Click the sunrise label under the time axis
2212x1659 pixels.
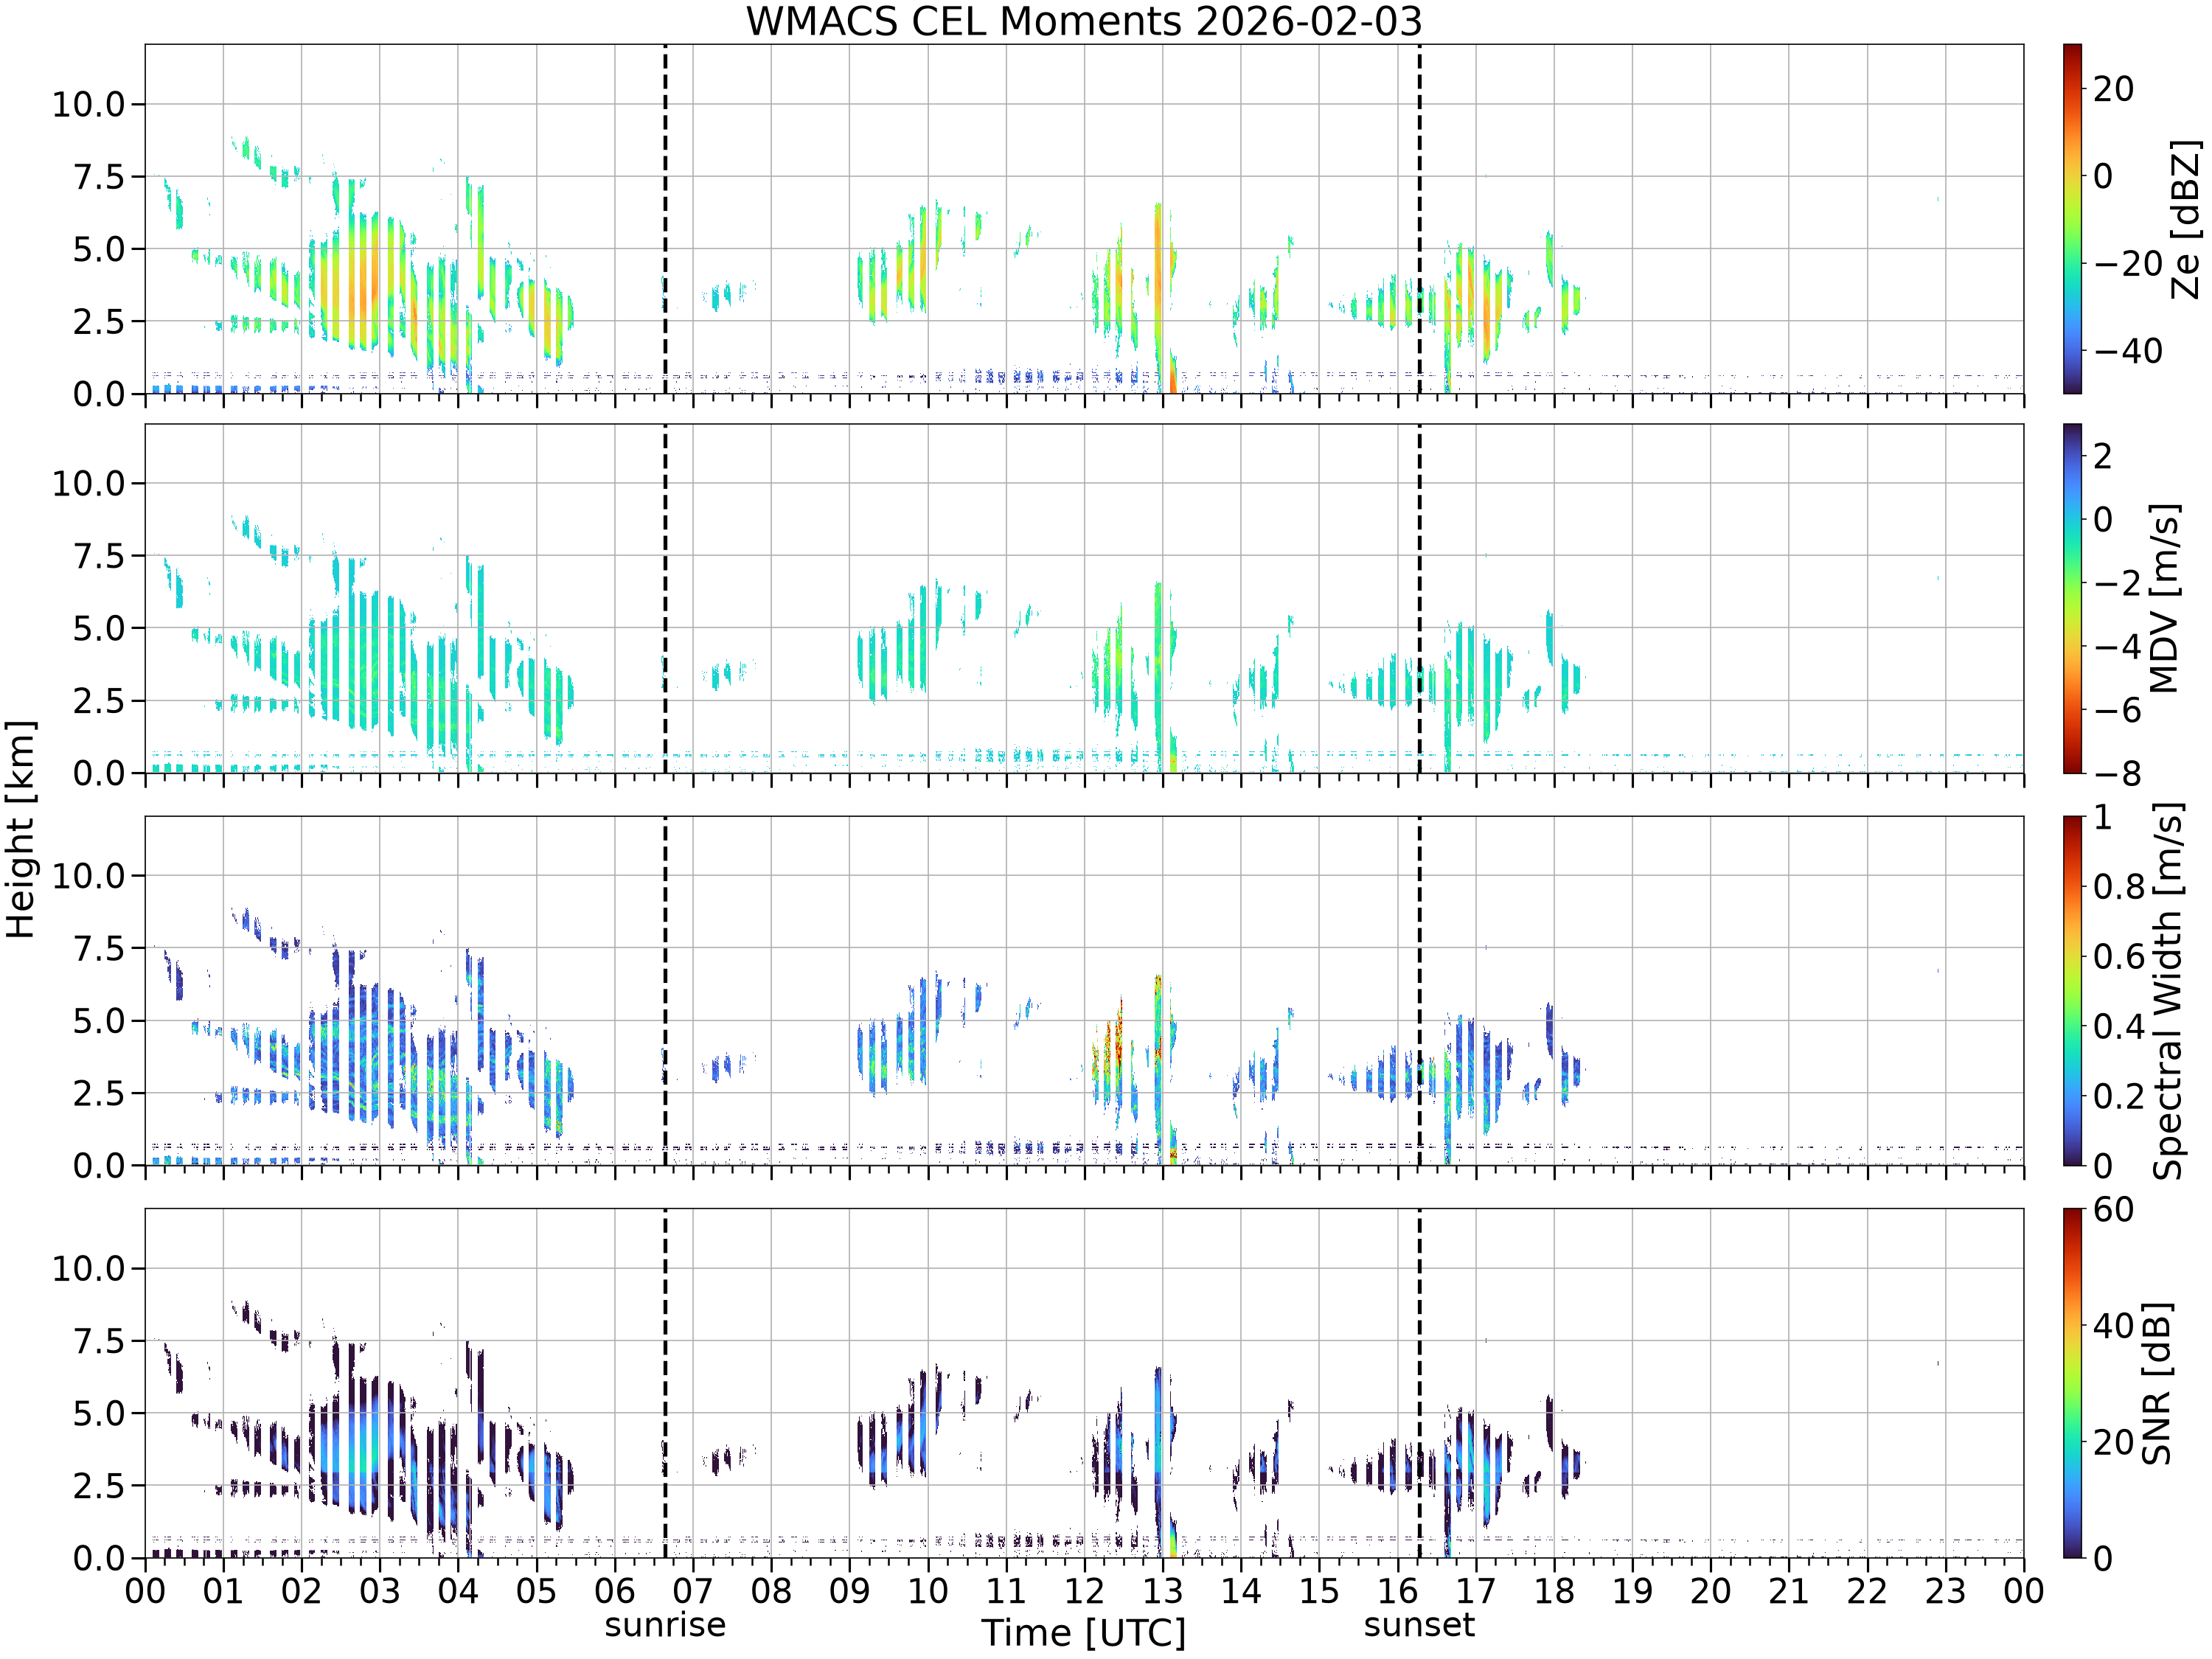[x=665, y=1624]
